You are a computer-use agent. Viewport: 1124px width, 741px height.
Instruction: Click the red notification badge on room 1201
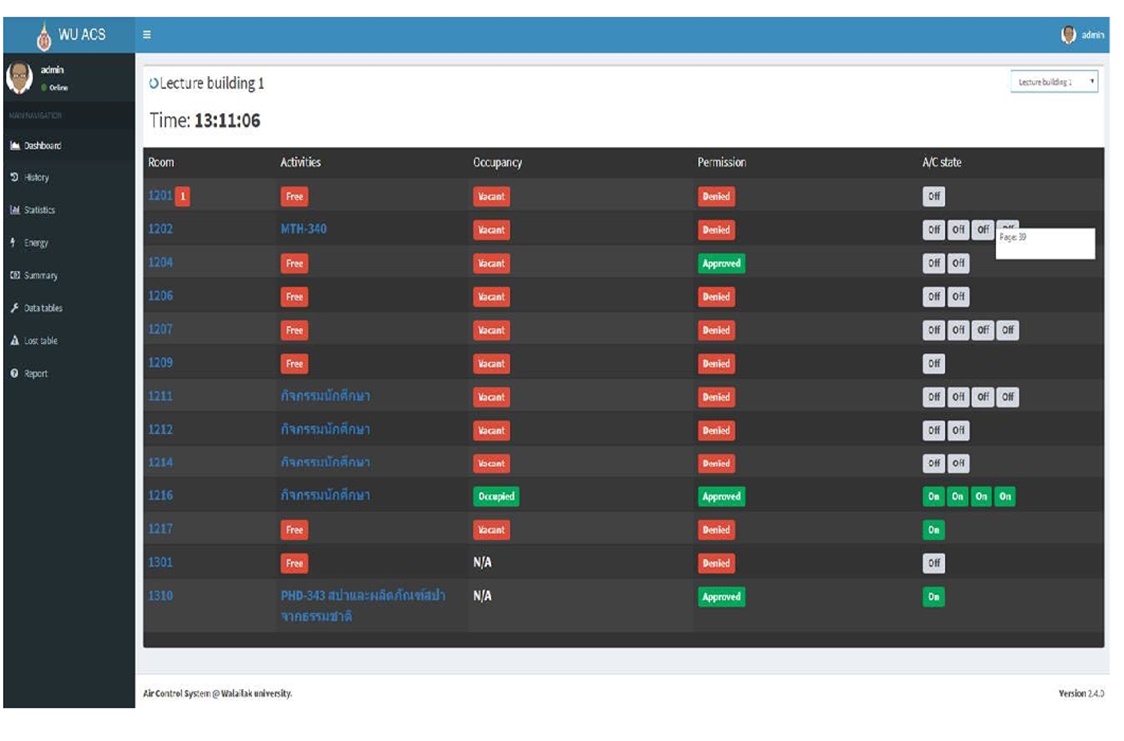[x=183, y=196]
